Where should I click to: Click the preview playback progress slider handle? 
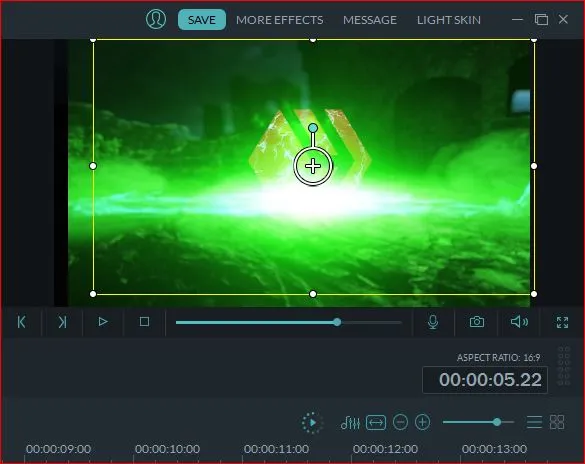point(337,322)
